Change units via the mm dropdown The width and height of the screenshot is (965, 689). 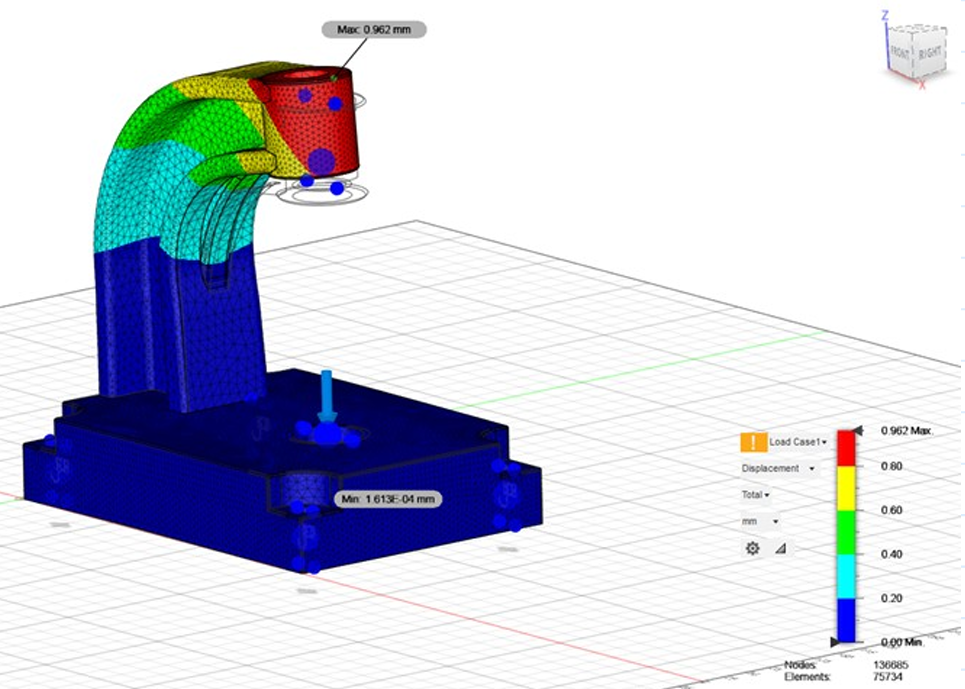pyautogui.click(x=760, y=521)
